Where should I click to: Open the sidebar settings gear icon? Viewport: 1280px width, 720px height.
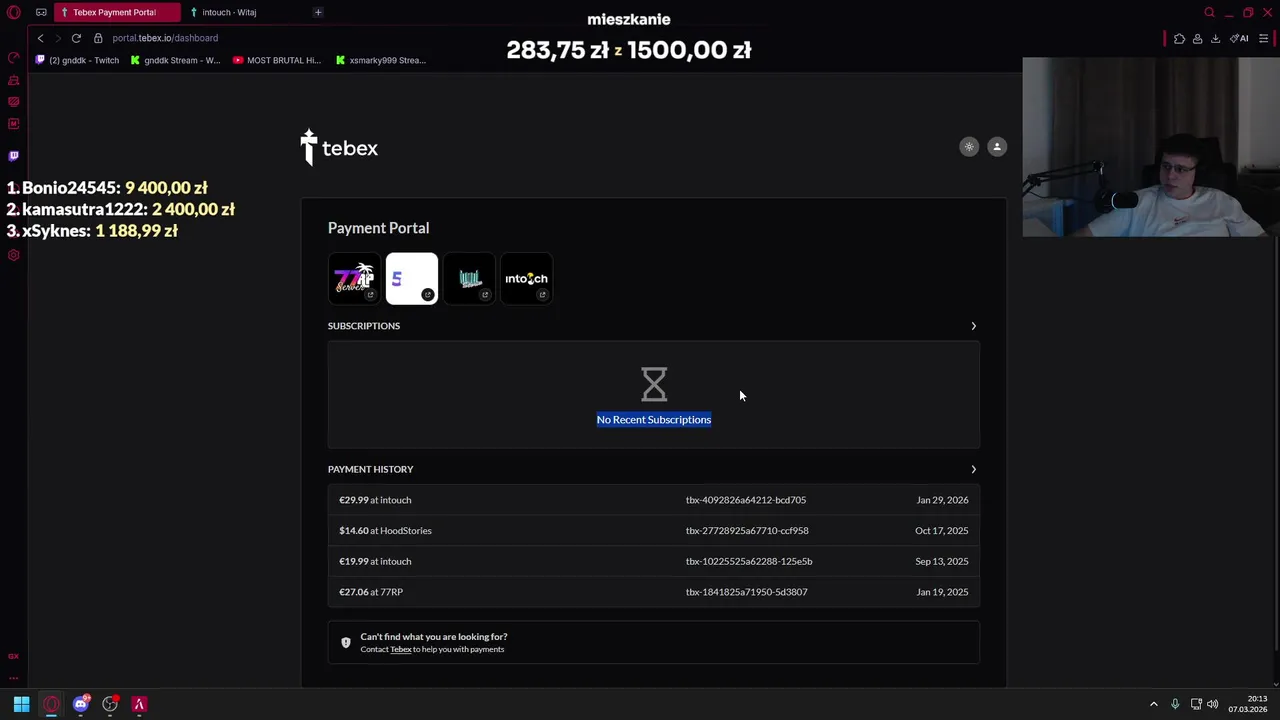14,255
